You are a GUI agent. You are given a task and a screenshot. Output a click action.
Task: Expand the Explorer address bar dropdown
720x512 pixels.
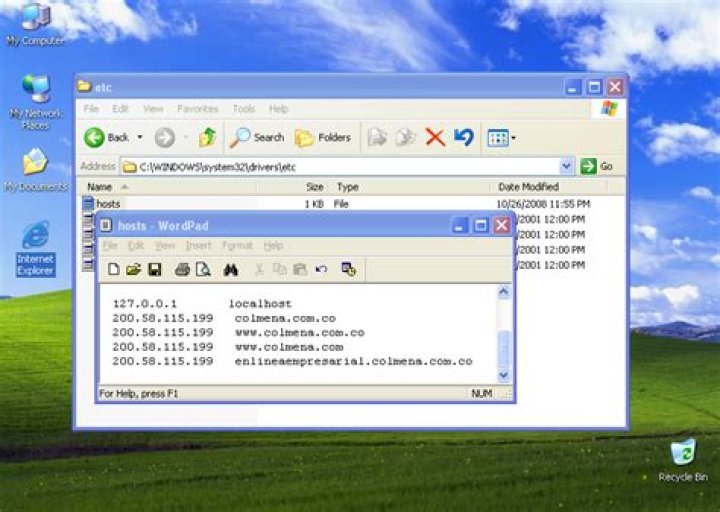[567, 166]
